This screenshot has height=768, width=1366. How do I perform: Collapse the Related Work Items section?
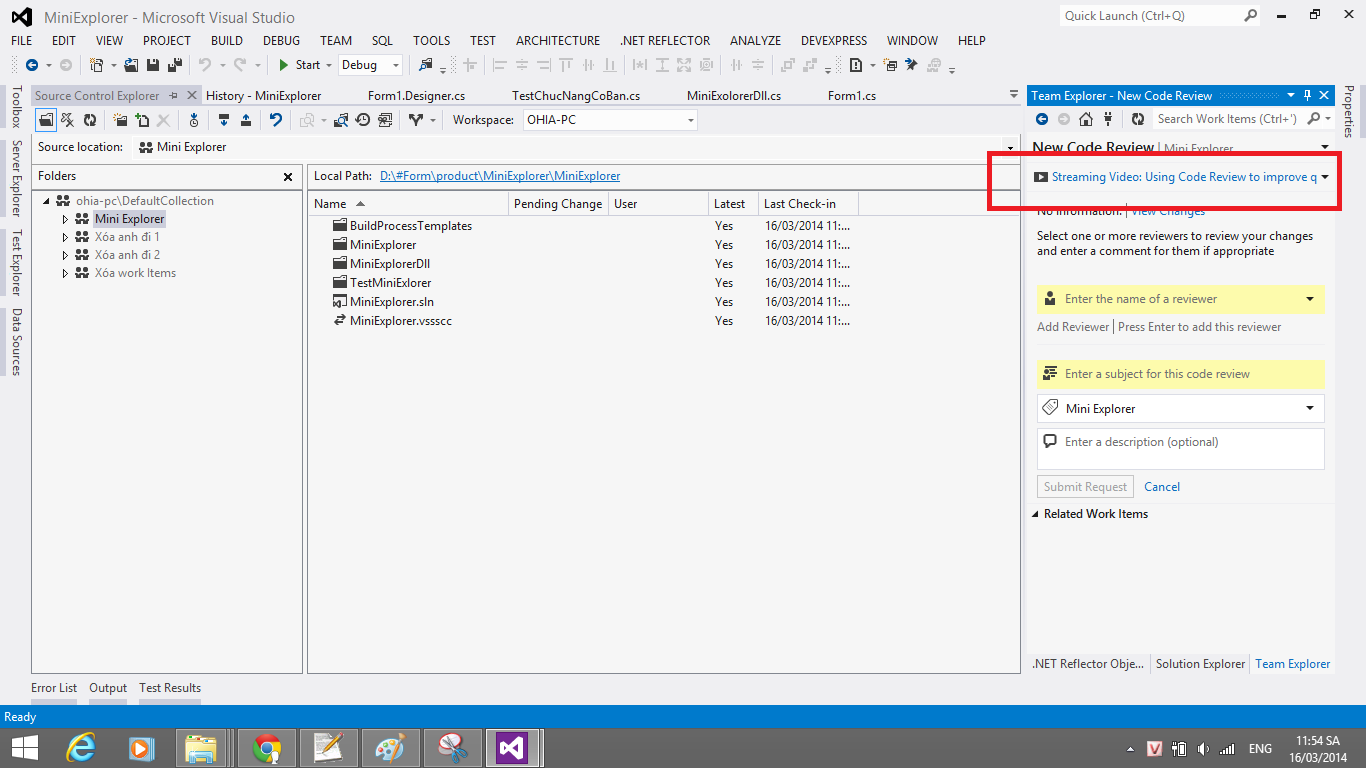(x=1036, y=514)
